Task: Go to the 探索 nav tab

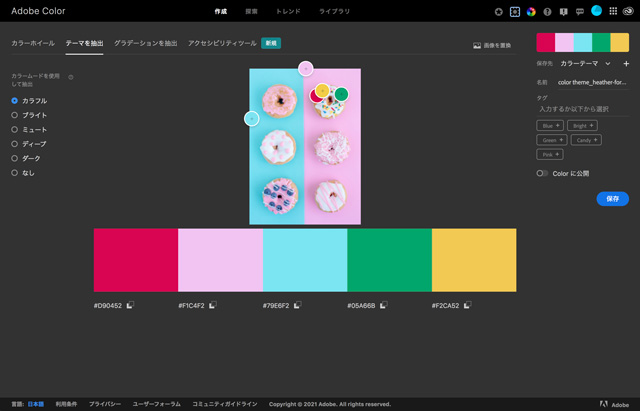Action: tap(251, 11)
